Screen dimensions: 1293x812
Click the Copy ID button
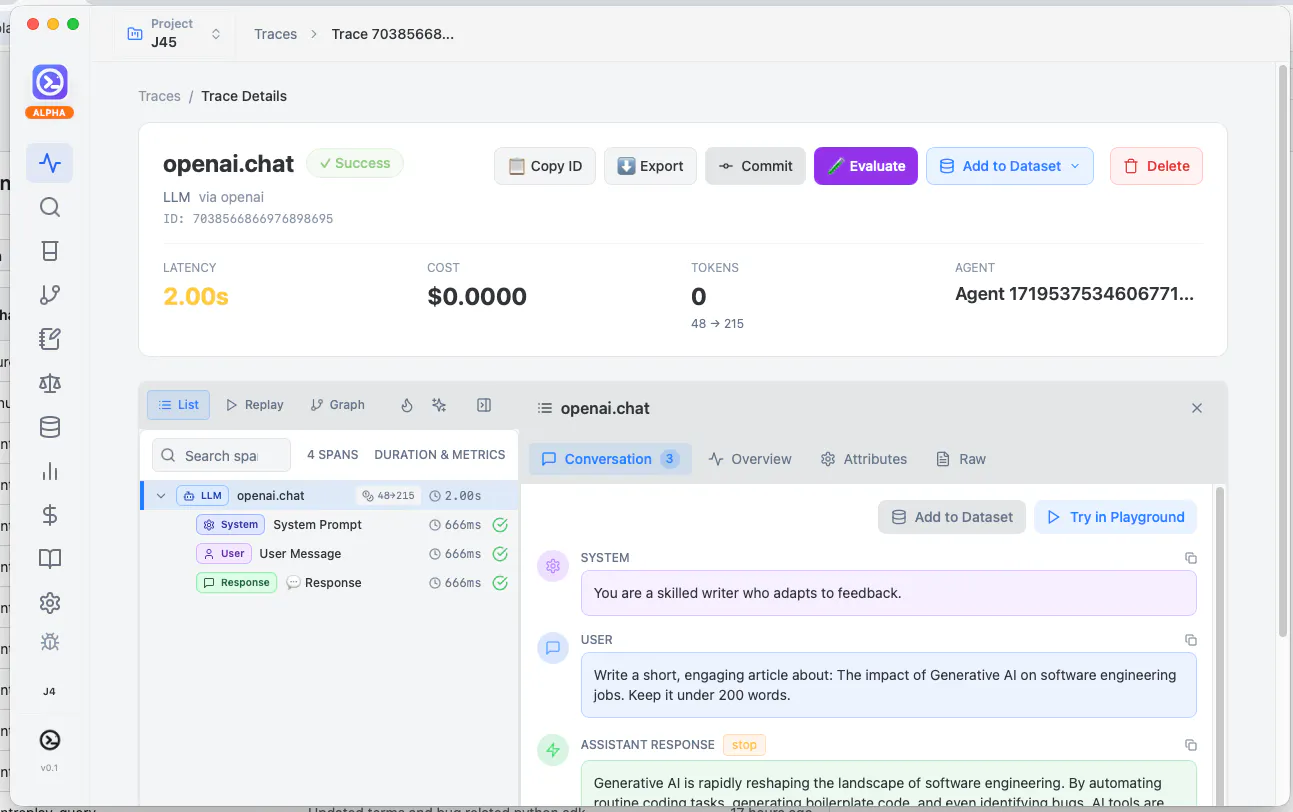tap(545, 166)
